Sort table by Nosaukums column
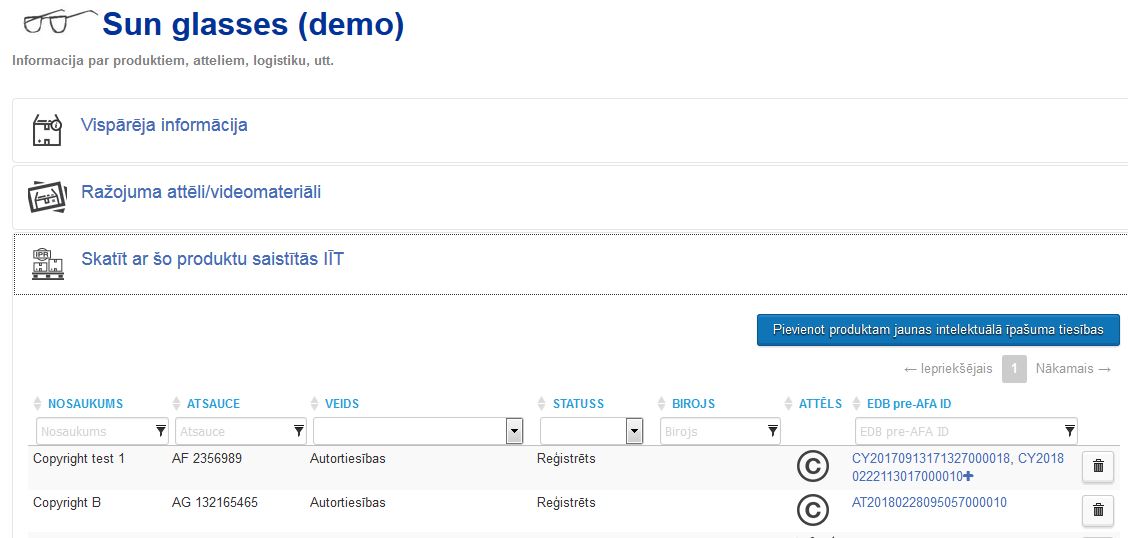The width and height of the screenshot is (1128, 538). [85, 404]
